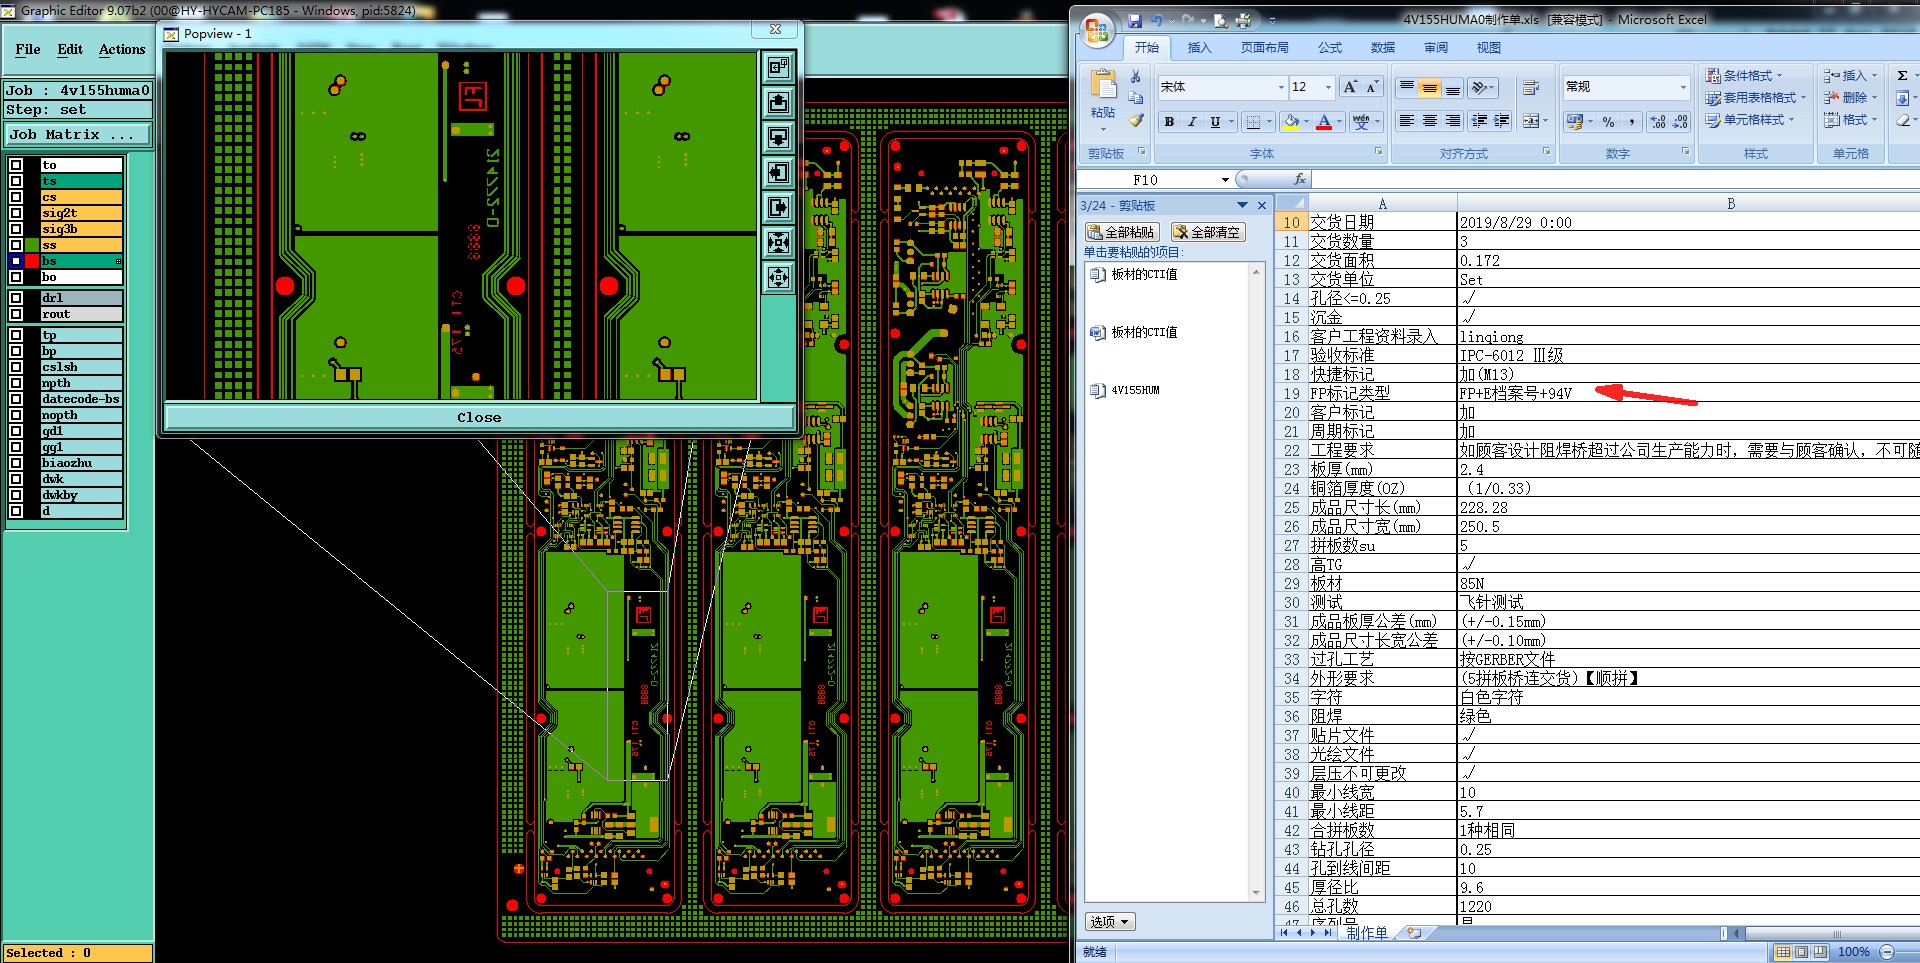Switch to the 插入 ribbon tab
This screenshot has height=963, width=1920.
pyautogui.click(x=1199, y=48)
